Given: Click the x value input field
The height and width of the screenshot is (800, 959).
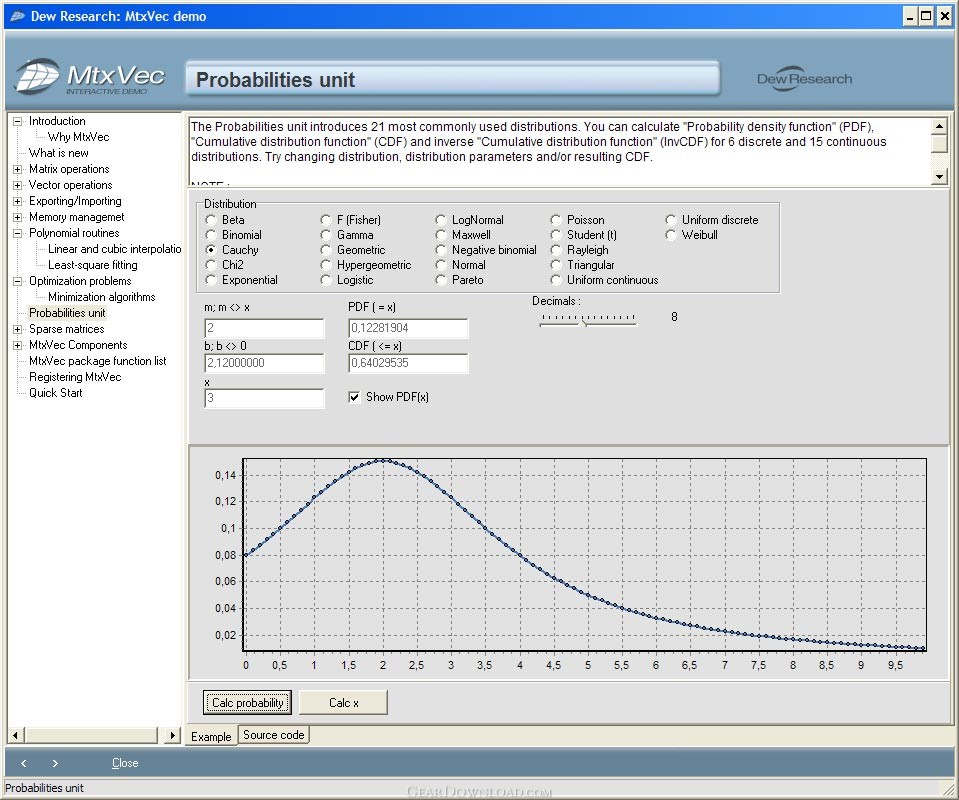Looking at the screenshot, I should pos(264,398).
